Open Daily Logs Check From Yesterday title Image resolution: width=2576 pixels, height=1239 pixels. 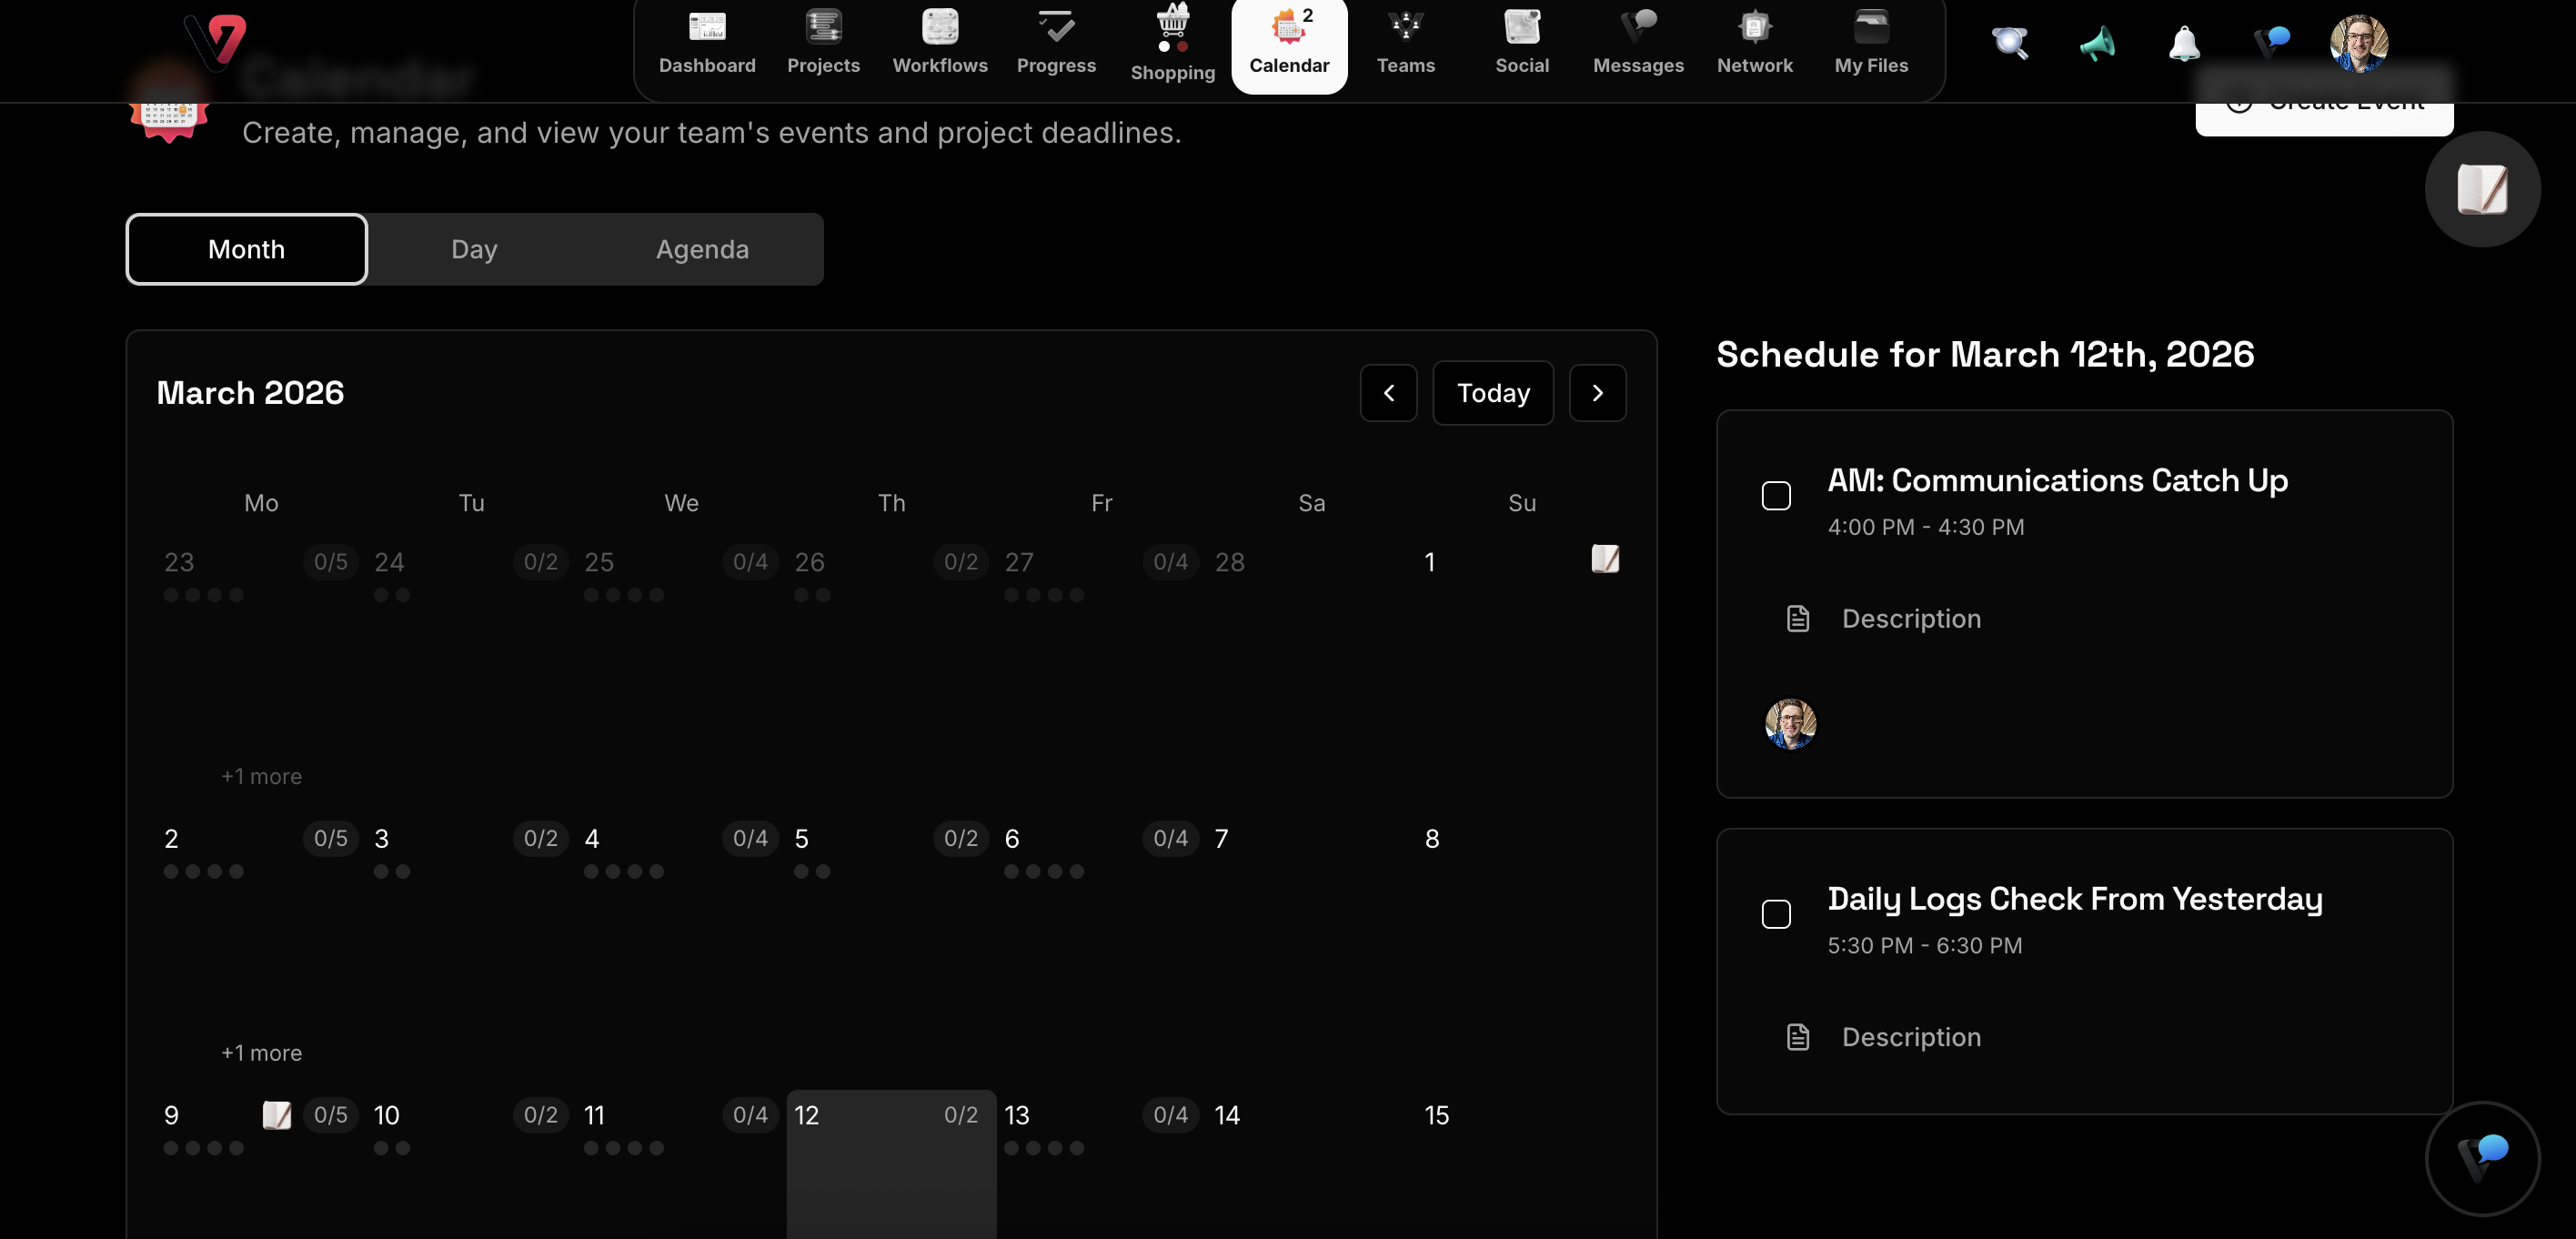click(2074, 900)
